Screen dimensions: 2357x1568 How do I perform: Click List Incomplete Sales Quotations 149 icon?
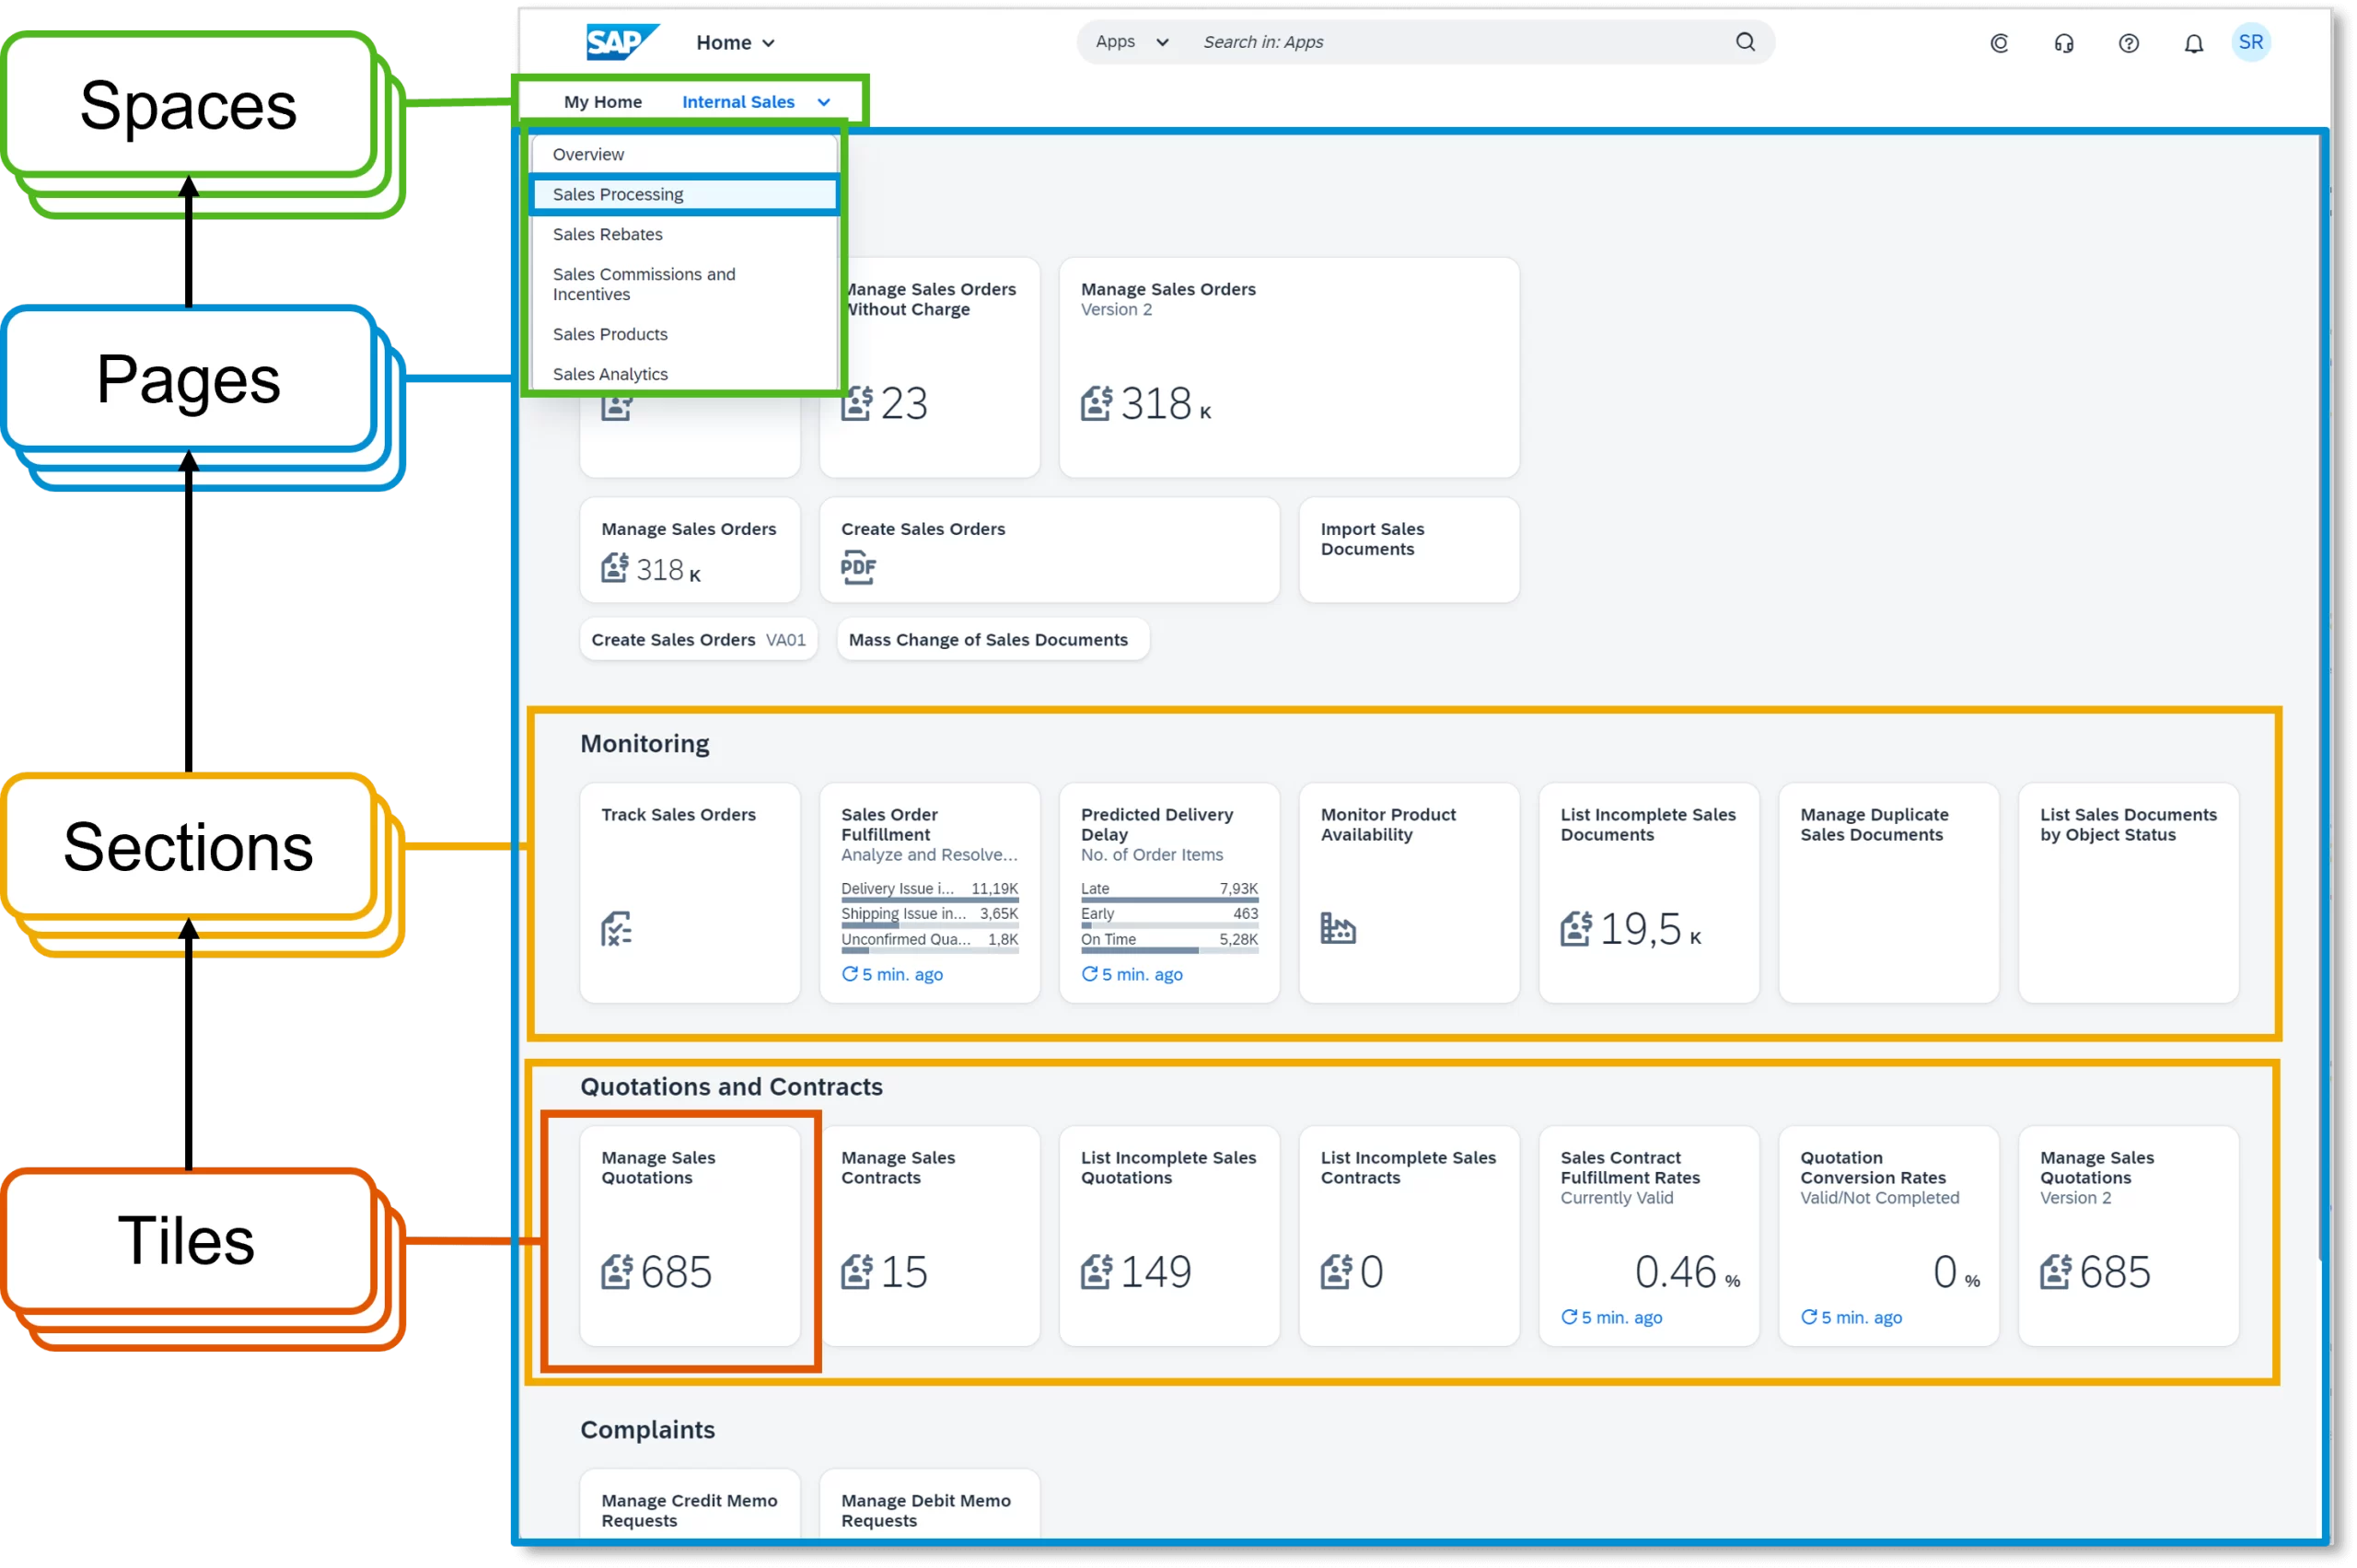[x=1096, y=1272]
